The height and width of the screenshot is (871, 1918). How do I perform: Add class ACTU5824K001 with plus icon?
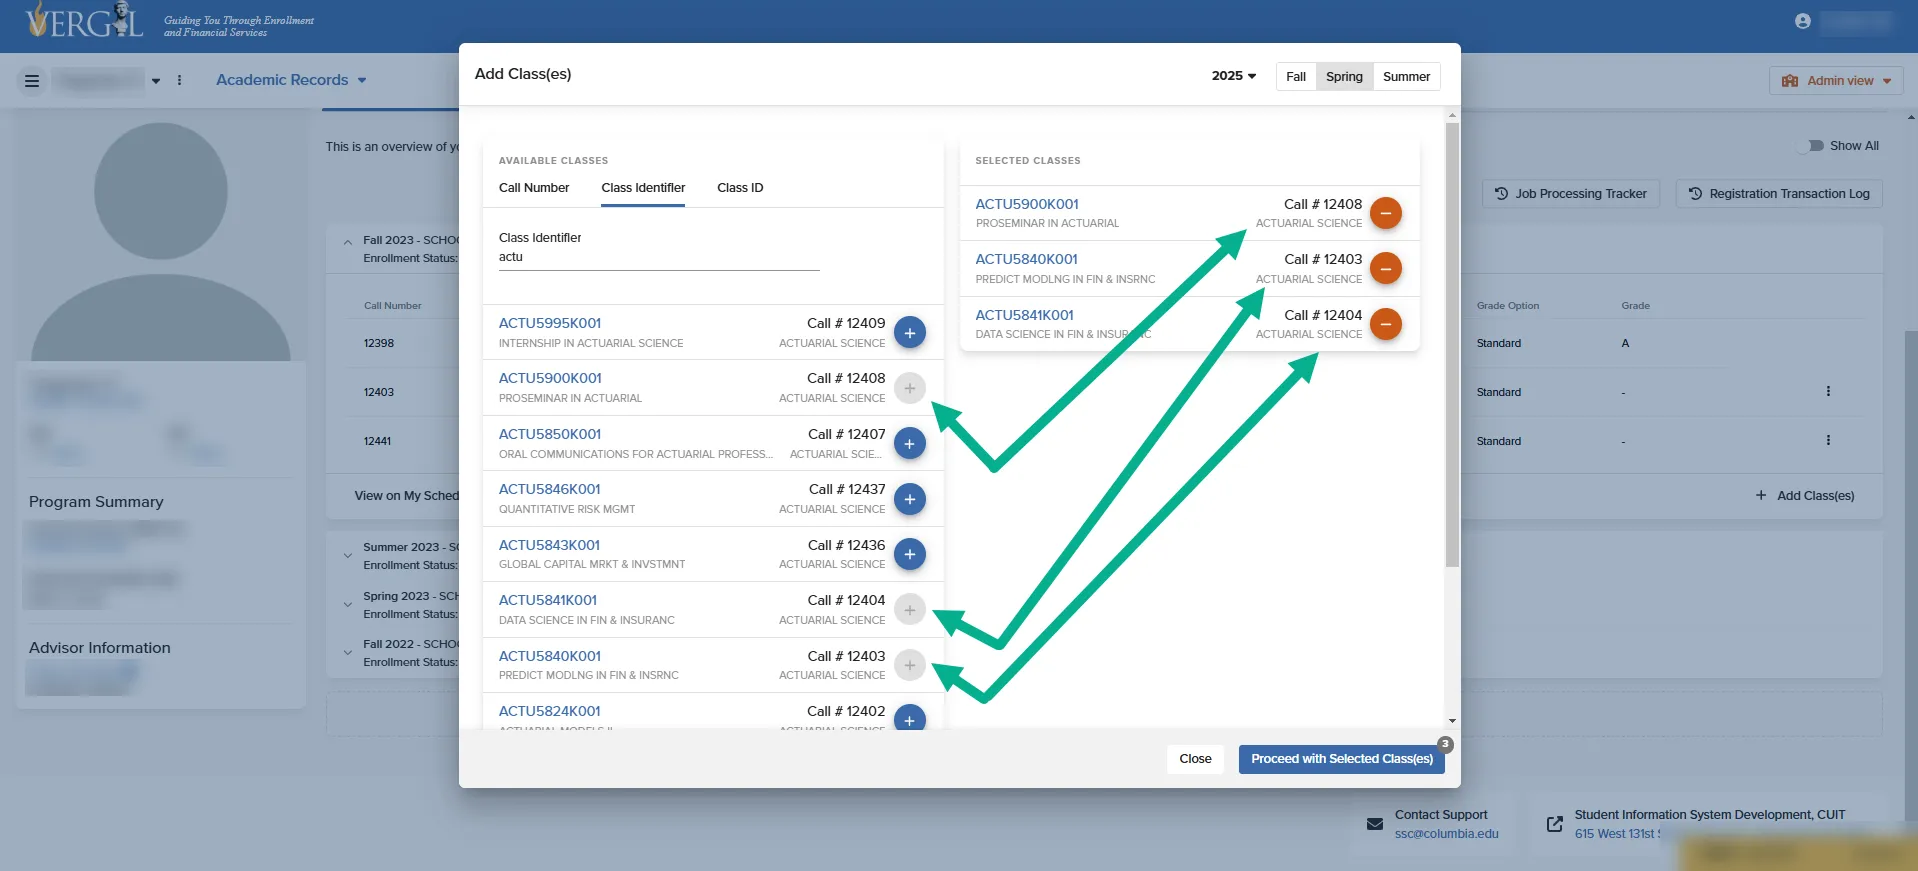tap(909, 717)
